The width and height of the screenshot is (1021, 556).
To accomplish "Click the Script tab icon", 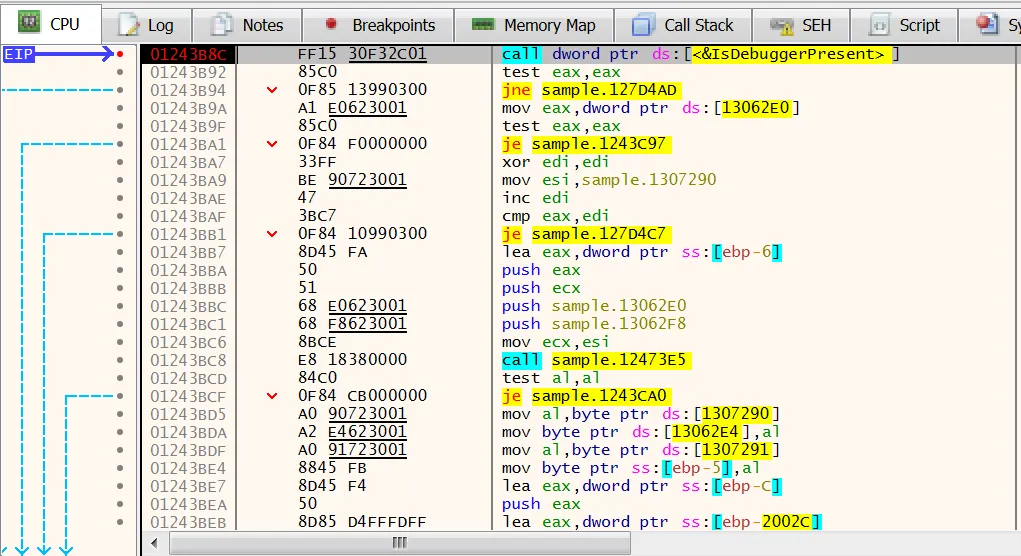I will point(880,25).
